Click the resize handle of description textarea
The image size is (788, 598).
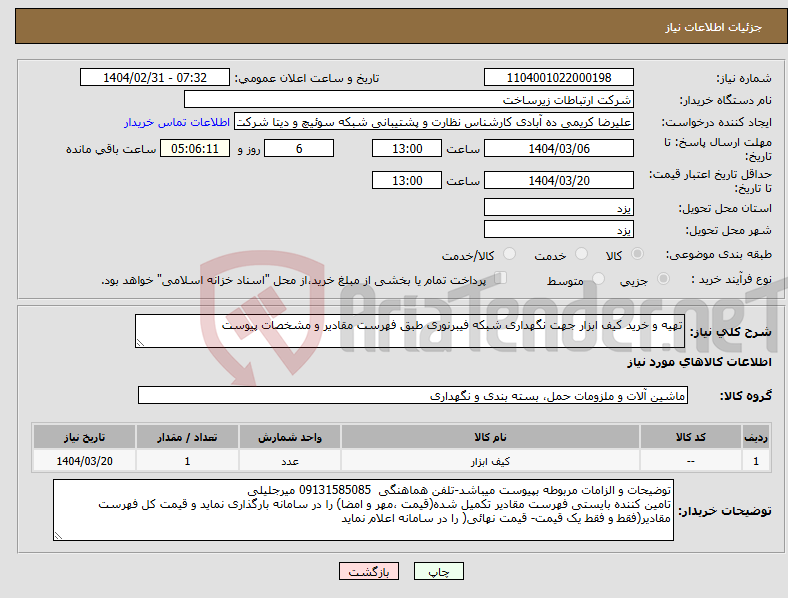pyautogui.click(x=140, y=343)
